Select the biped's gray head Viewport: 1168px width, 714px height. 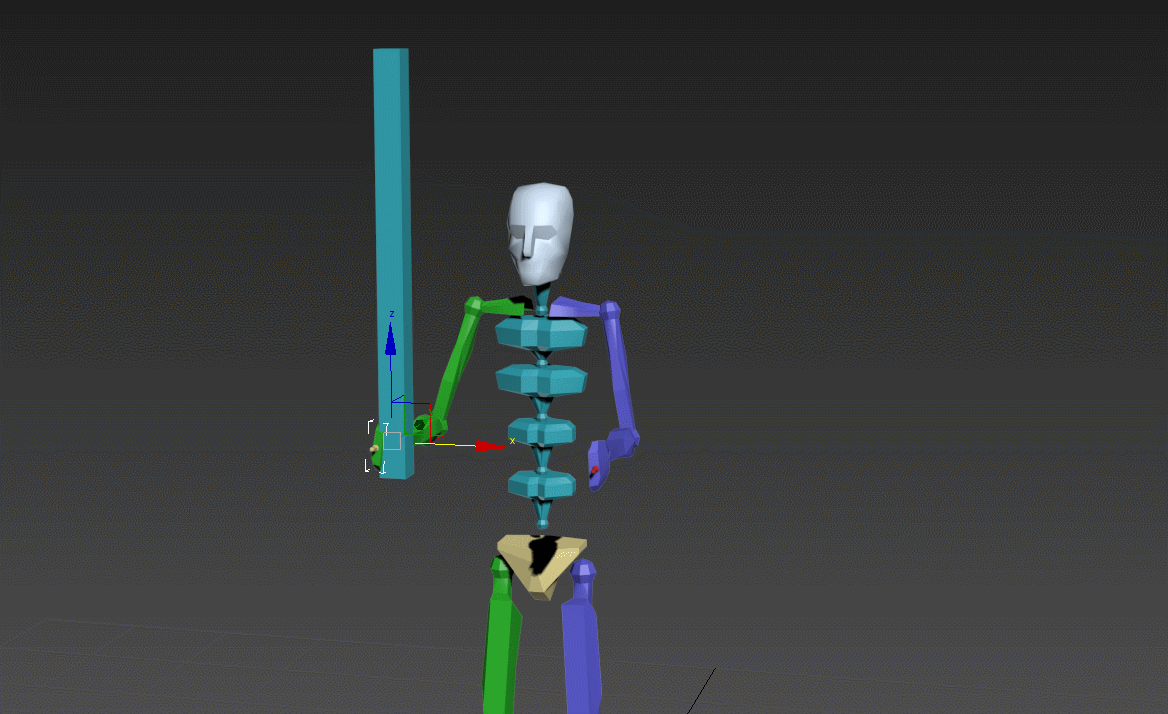[x=541, y=232]
